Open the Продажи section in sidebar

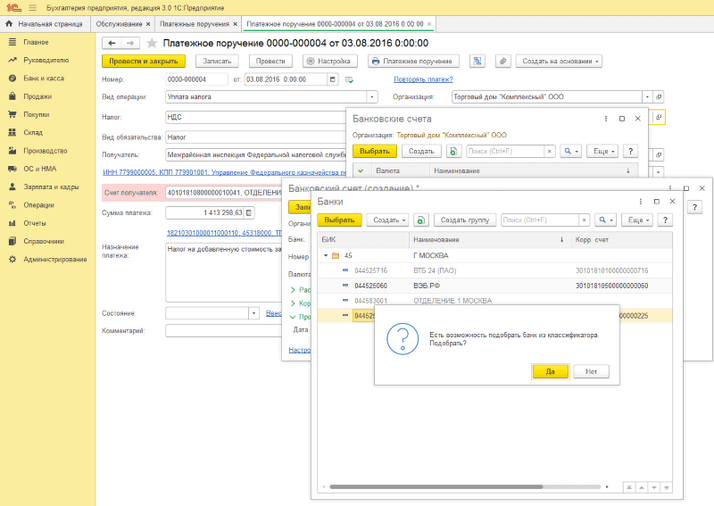click(37, 97)
